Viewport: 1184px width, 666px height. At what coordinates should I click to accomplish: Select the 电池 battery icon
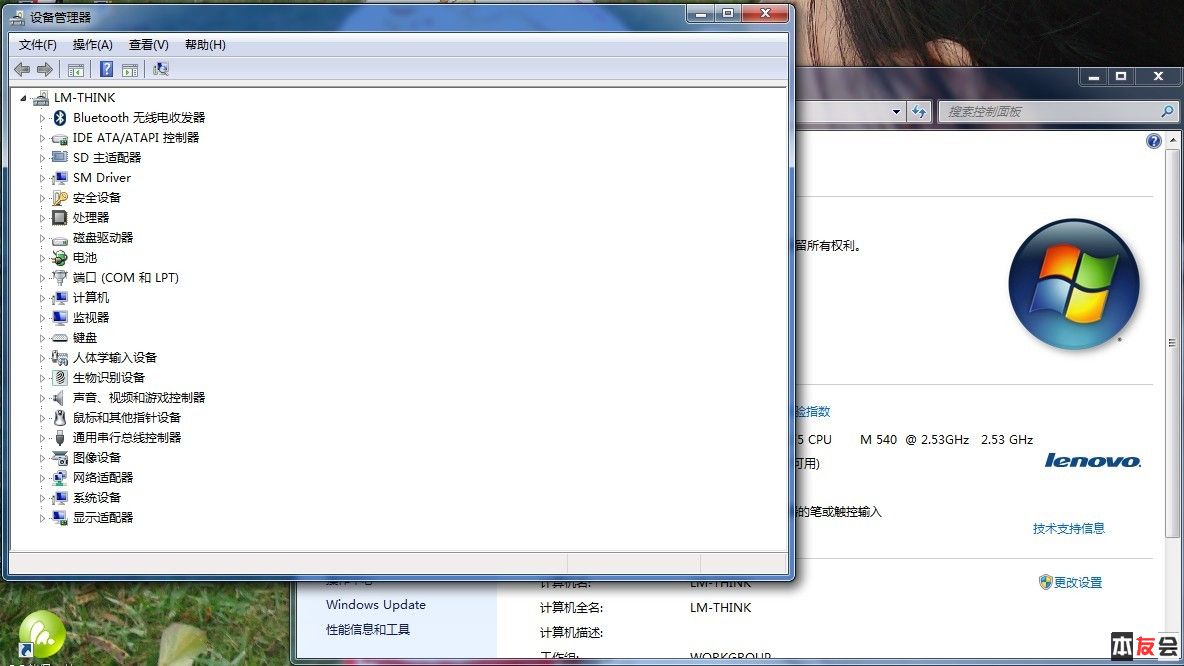click(x=60, y=257)
